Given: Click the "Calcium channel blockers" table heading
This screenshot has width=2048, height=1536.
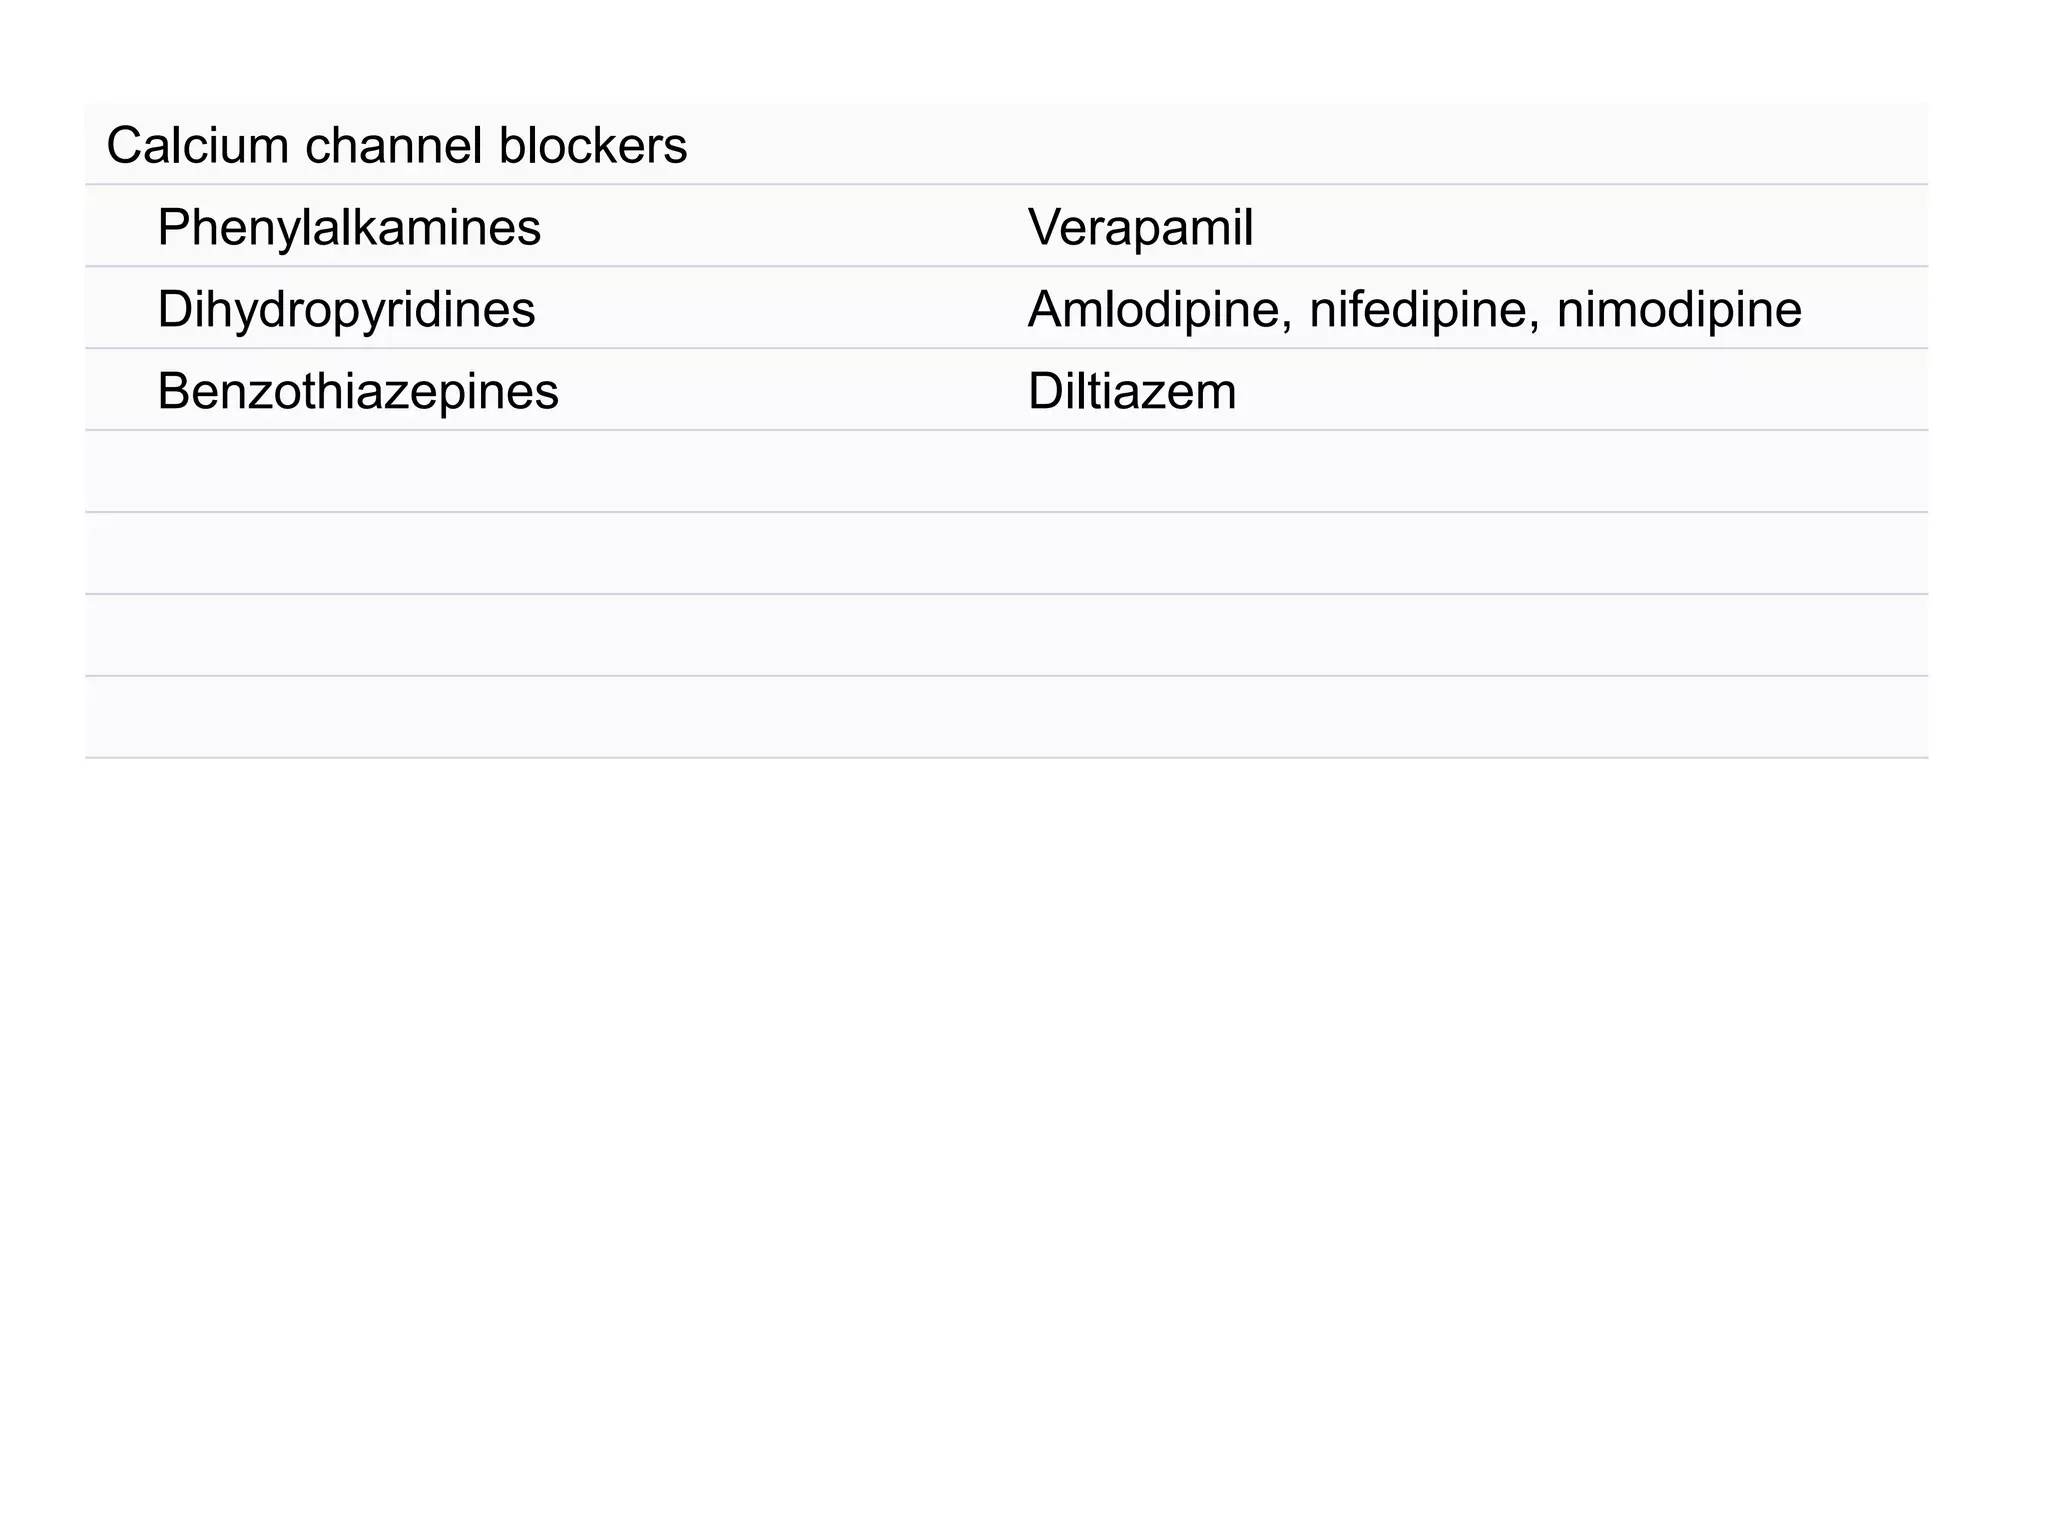Looking at the screenshot, I should click(x=396, y=146).
